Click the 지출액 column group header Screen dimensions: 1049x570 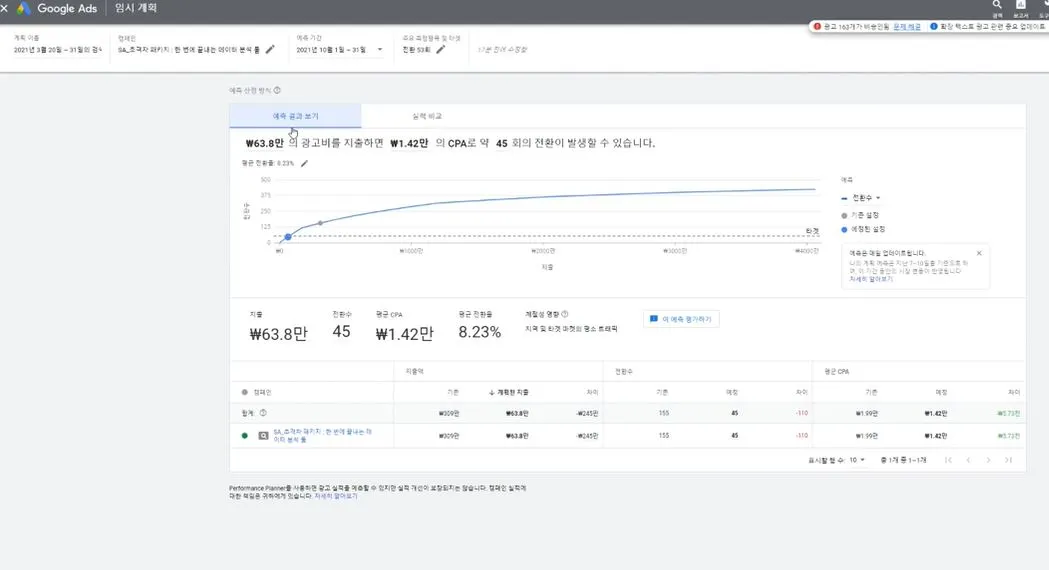point(414,371)
